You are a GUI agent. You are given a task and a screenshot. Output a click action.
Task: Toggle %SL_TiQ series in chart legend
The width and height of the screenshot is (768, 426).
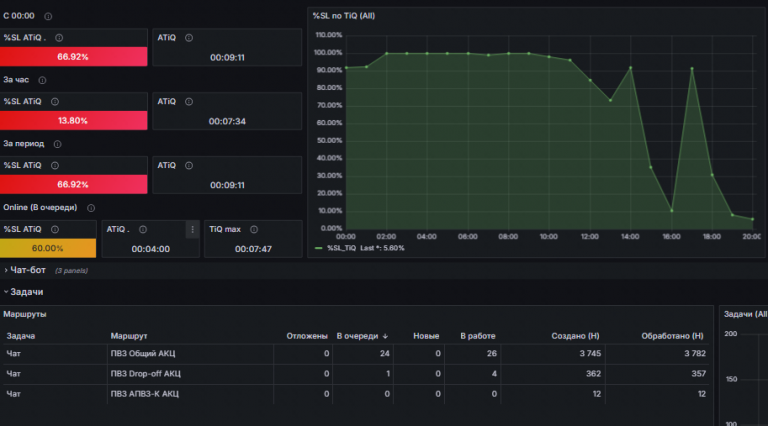[341, 248]
